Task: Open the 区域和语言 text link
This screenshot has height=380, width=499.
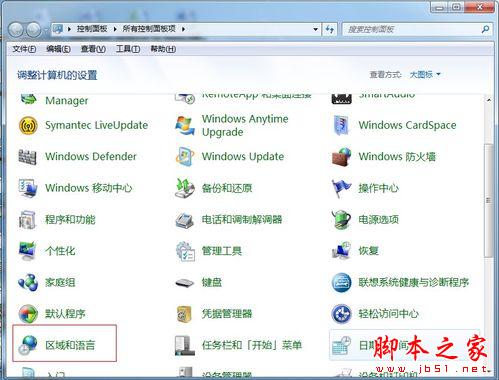Action: (x=70, y=345)
